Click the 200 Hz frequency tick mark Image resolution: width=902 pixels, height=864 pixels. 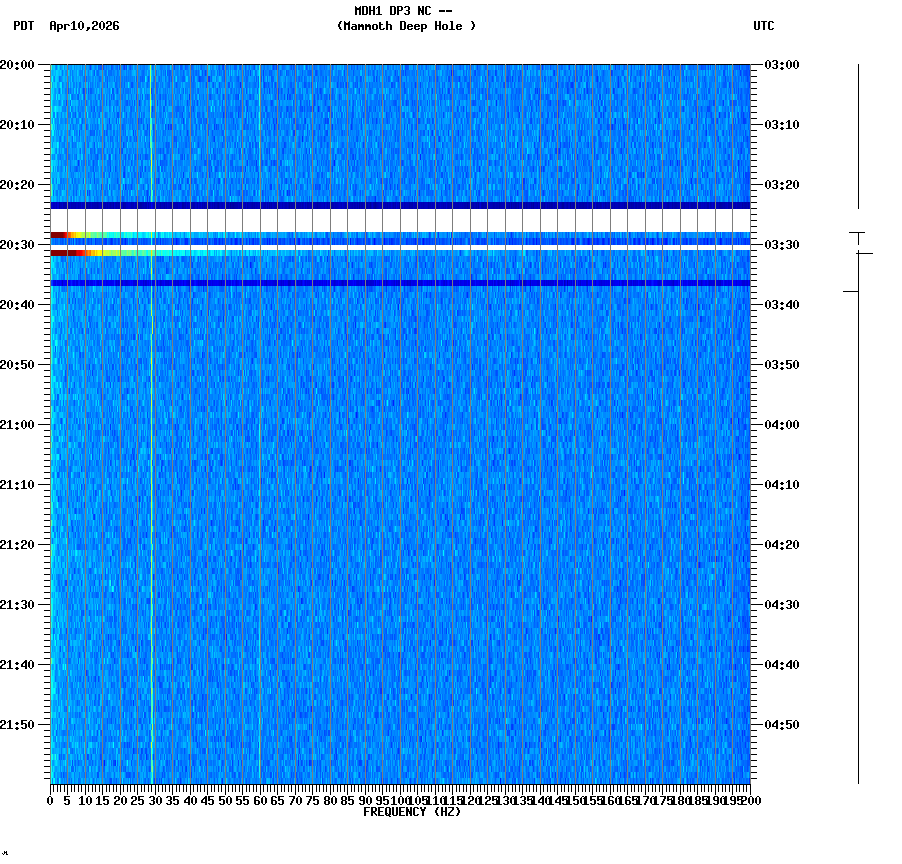pos(748,790)
